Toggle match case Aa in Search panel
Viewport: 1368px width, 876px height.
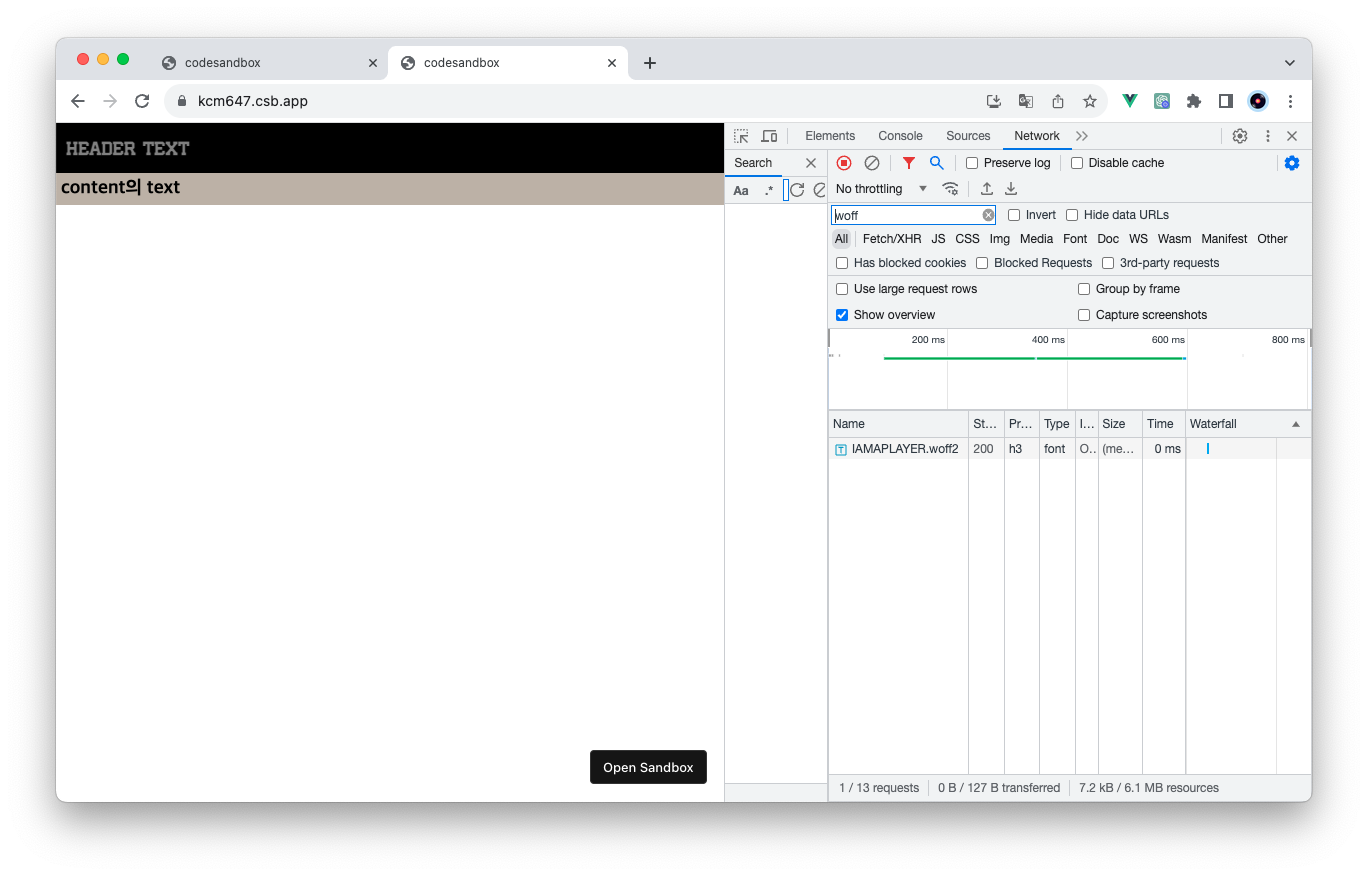(741, 190)
